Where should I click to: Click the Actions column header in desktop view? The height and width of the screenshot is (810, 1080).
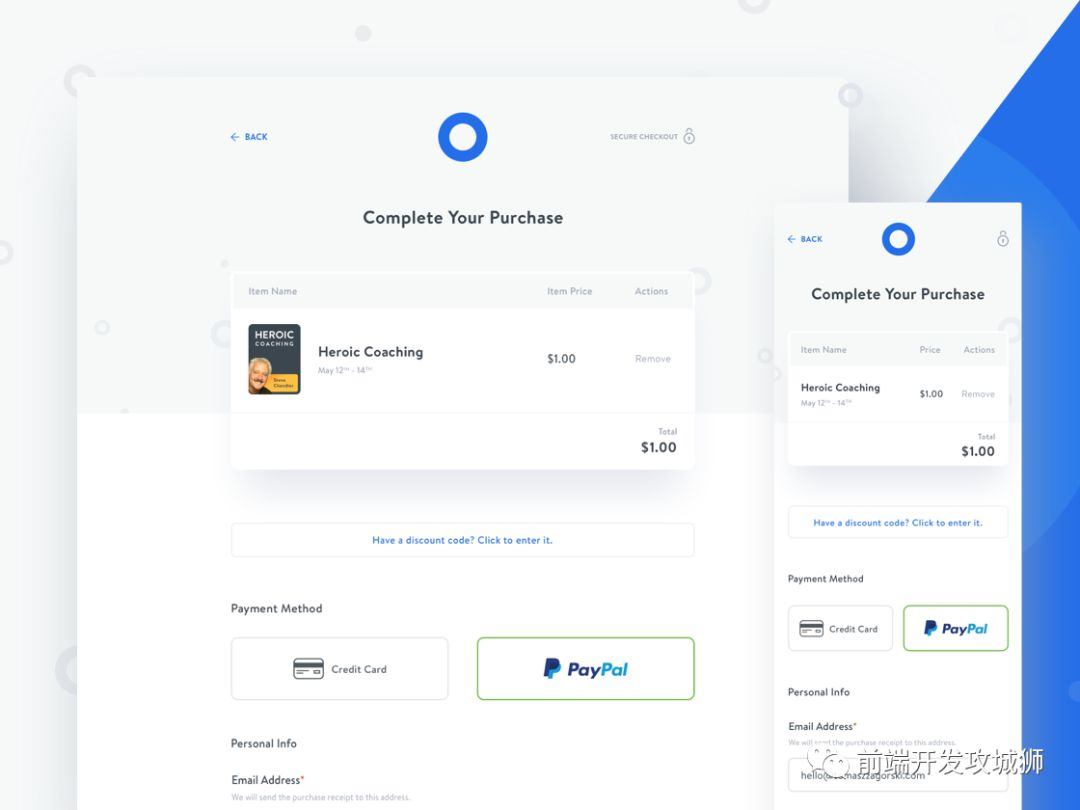point(652,291)
